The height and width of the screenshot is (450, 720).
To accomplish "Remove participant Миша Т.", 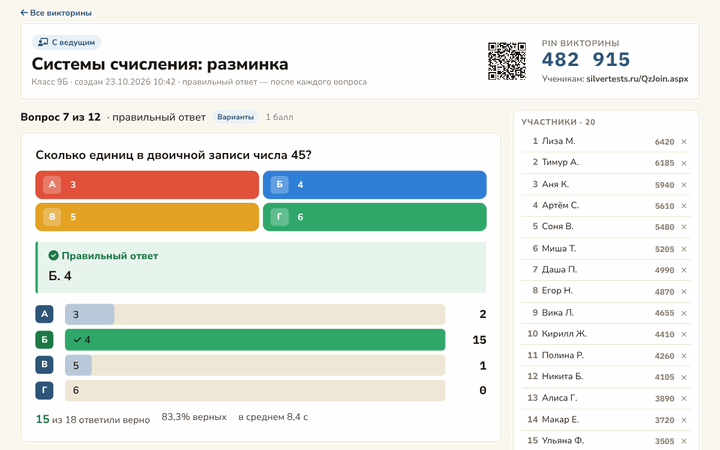I will 684,249.
